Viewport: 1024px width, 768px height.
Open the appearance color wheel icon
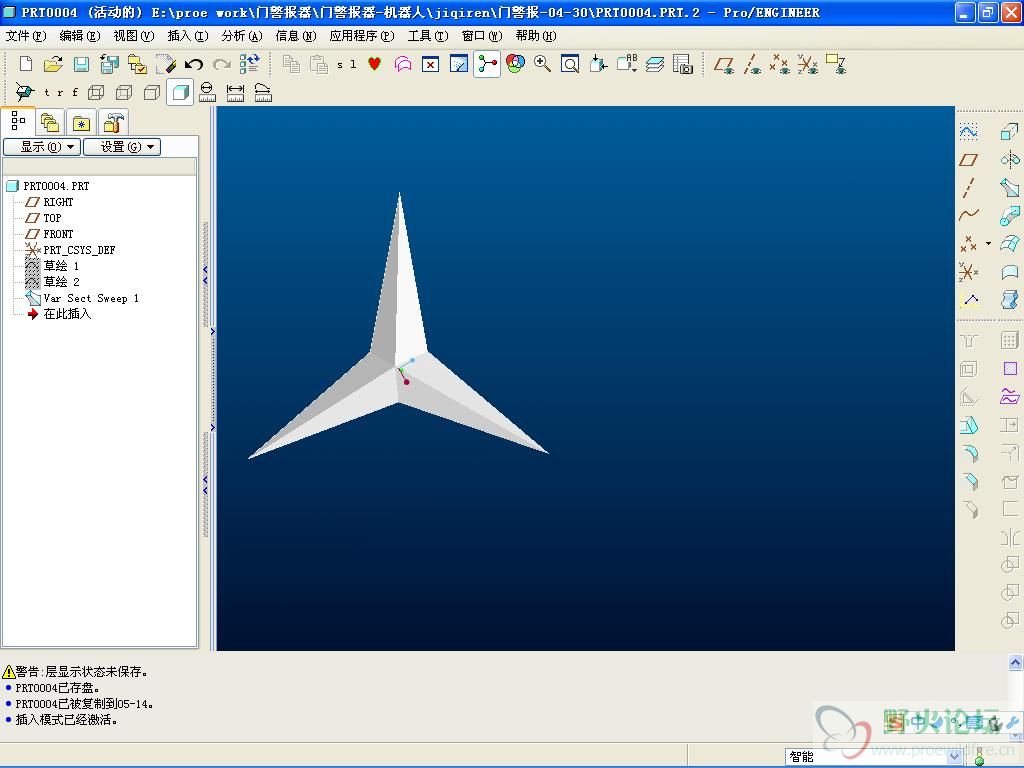[x=515, y=64]
